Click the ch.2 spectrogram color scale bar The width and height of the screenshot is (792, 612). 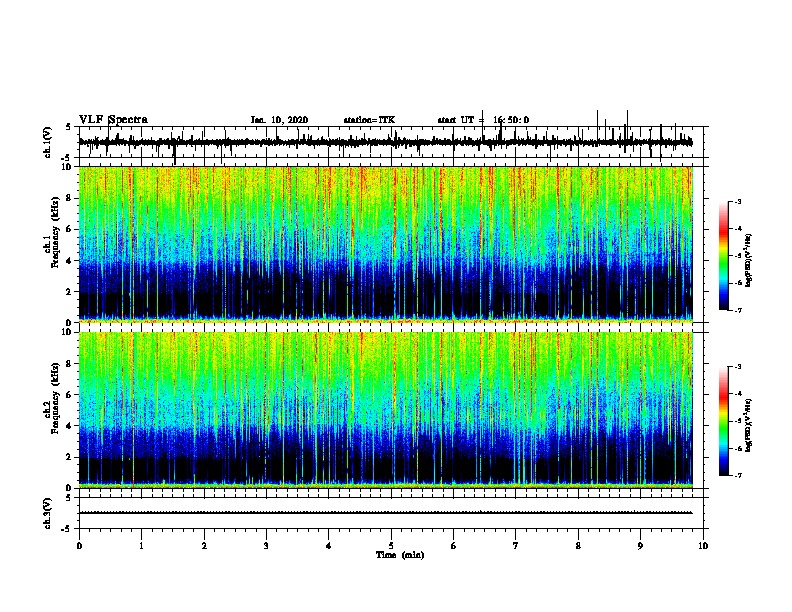coord(723,421)
